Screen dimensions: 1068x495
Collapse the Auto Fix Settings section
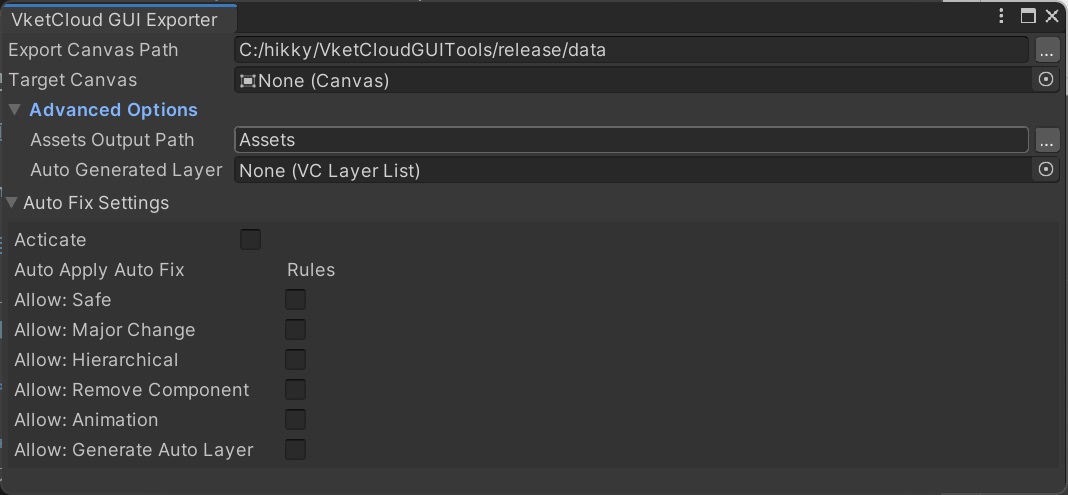coord(12,203)
